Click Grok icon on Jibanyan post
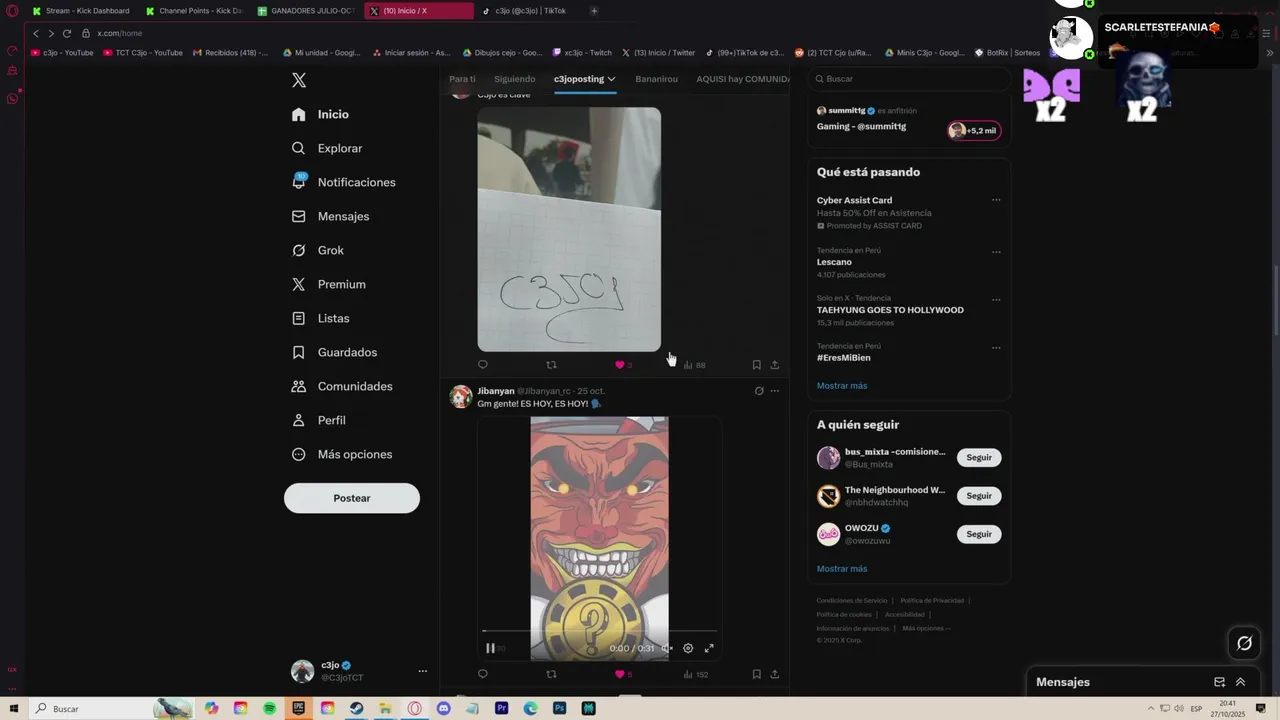This screenshot has width=1280, height=720. 759,391
